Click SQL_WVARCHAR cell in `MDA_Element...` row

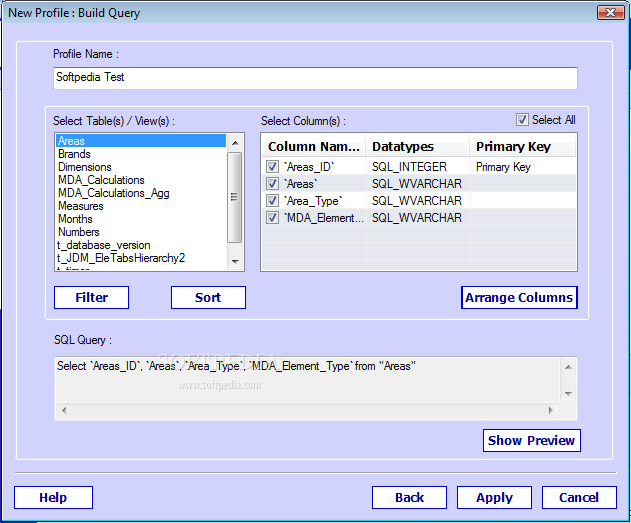(418, 218)
